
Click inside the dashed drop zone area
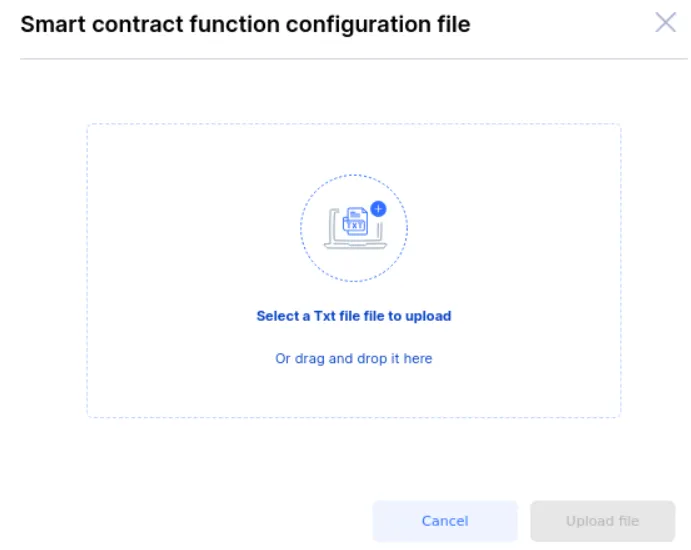coord(354,271)
